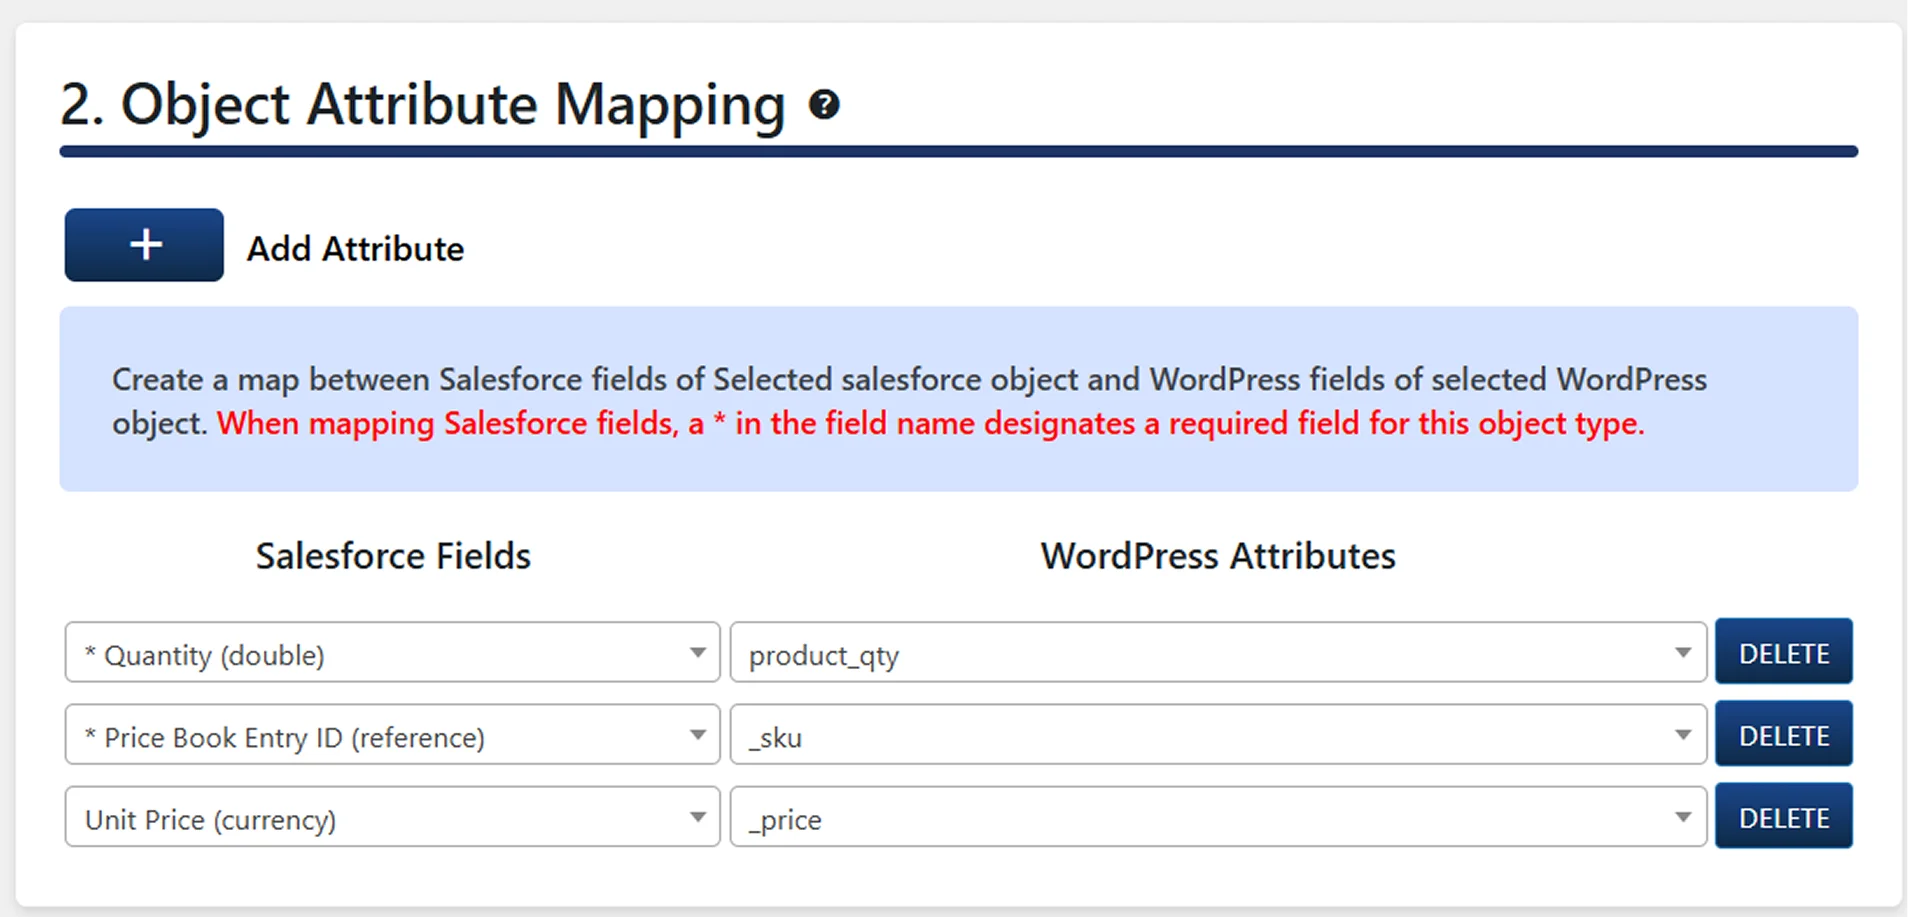The image size is (1908, 917).
Task: Click the Object Attribute Mapping heading
Action: coord(423,104)
